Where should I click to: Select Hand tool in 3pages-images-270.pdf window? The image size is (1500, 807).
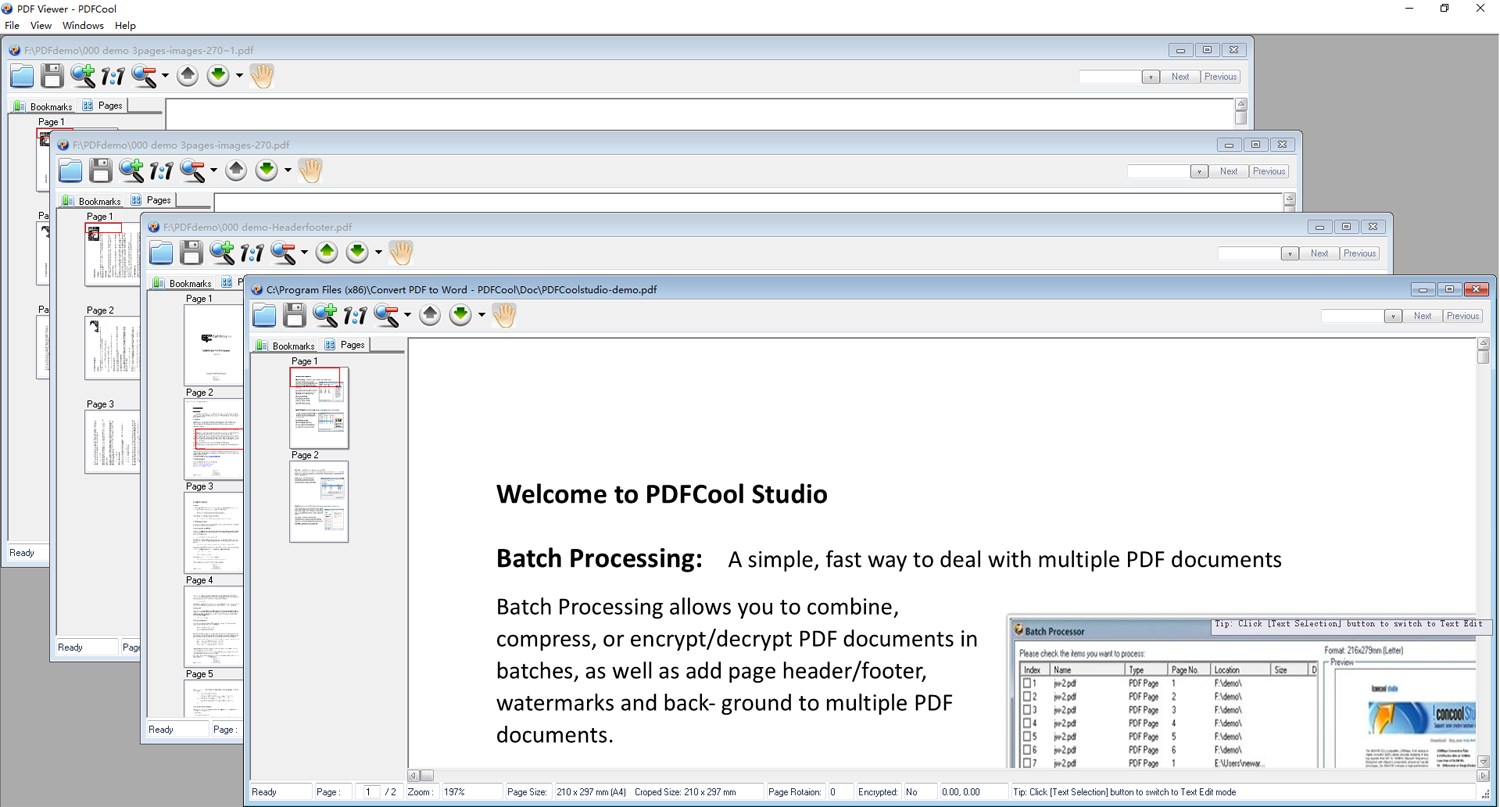(310, 170)
